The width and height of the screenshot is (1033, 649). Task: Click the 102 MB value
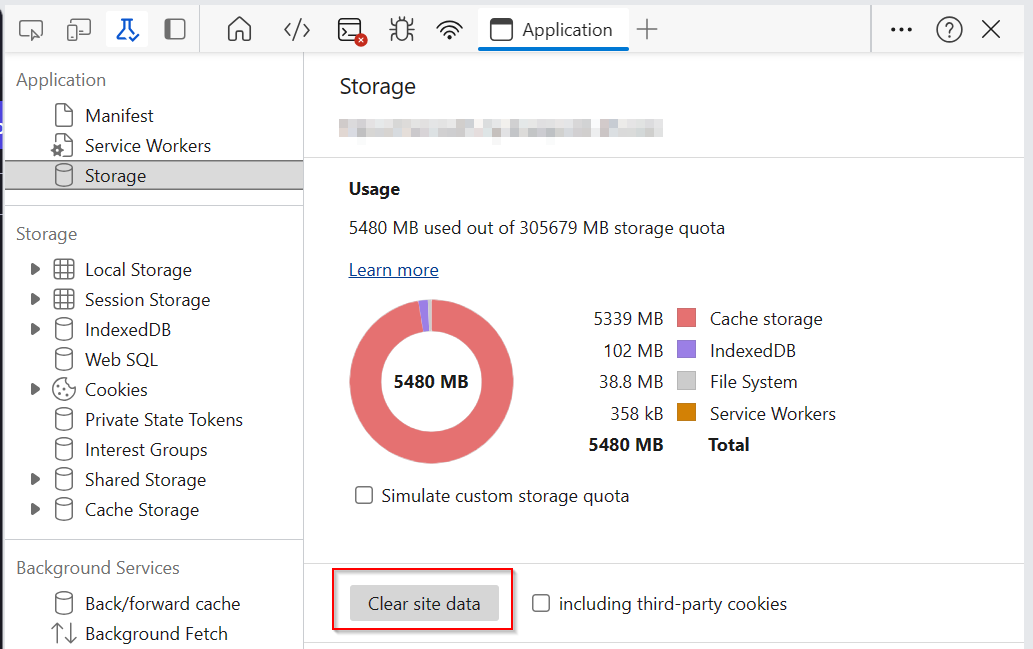pos(633,350)
